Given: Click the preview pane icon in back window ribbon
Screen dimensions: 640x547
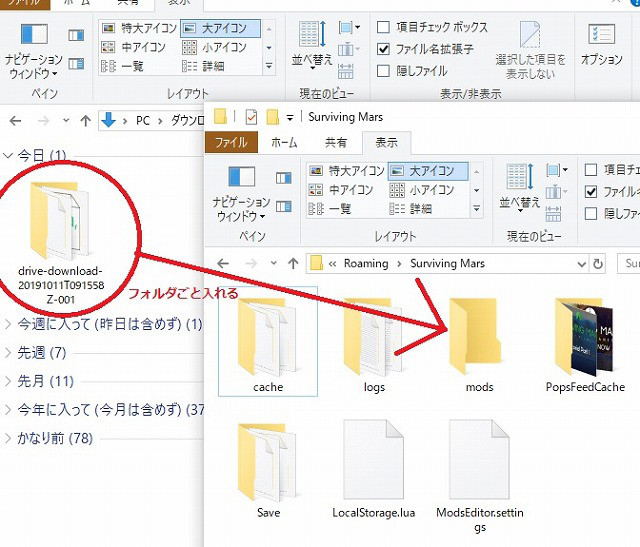Looking at the screenshot, I should click(x=76, y=35).
